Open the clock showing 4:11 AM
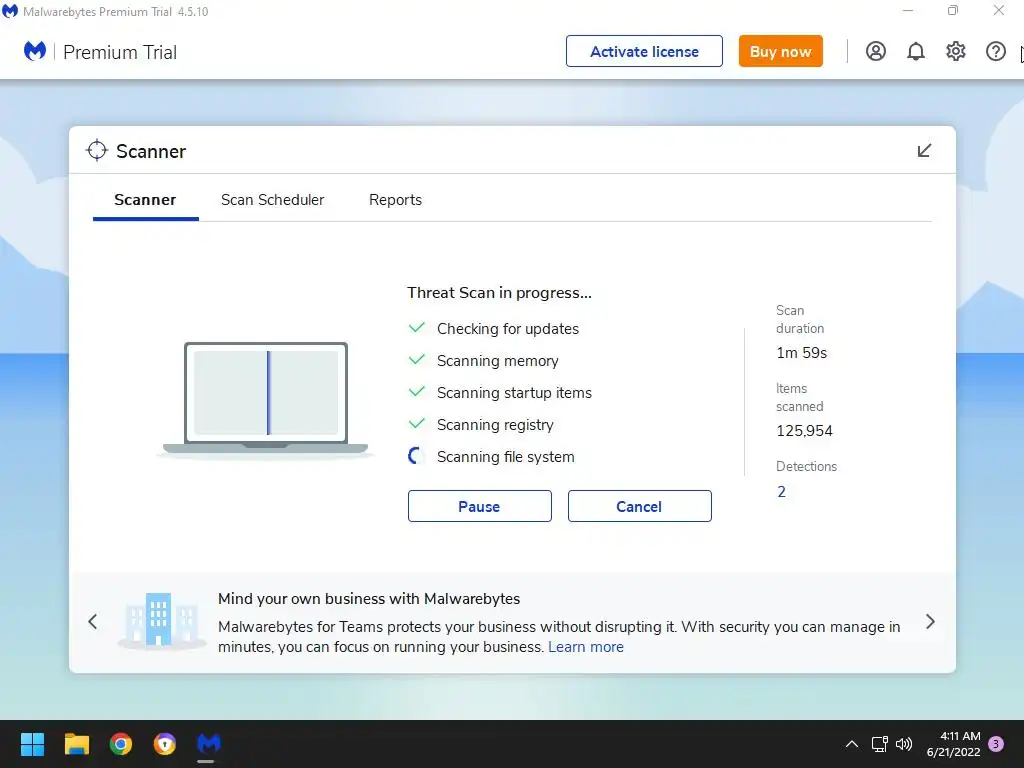 [953, 744]
